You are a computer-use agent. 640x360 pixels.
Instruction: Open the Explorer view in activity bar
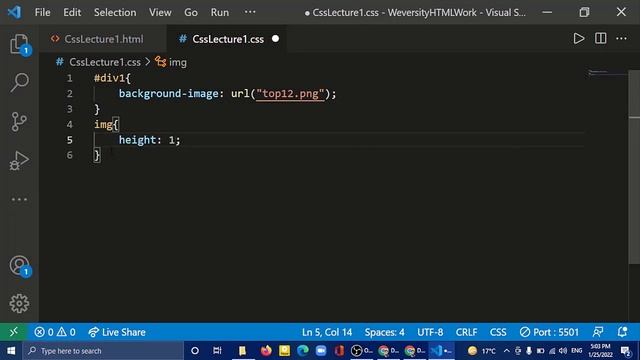(19, 44)
